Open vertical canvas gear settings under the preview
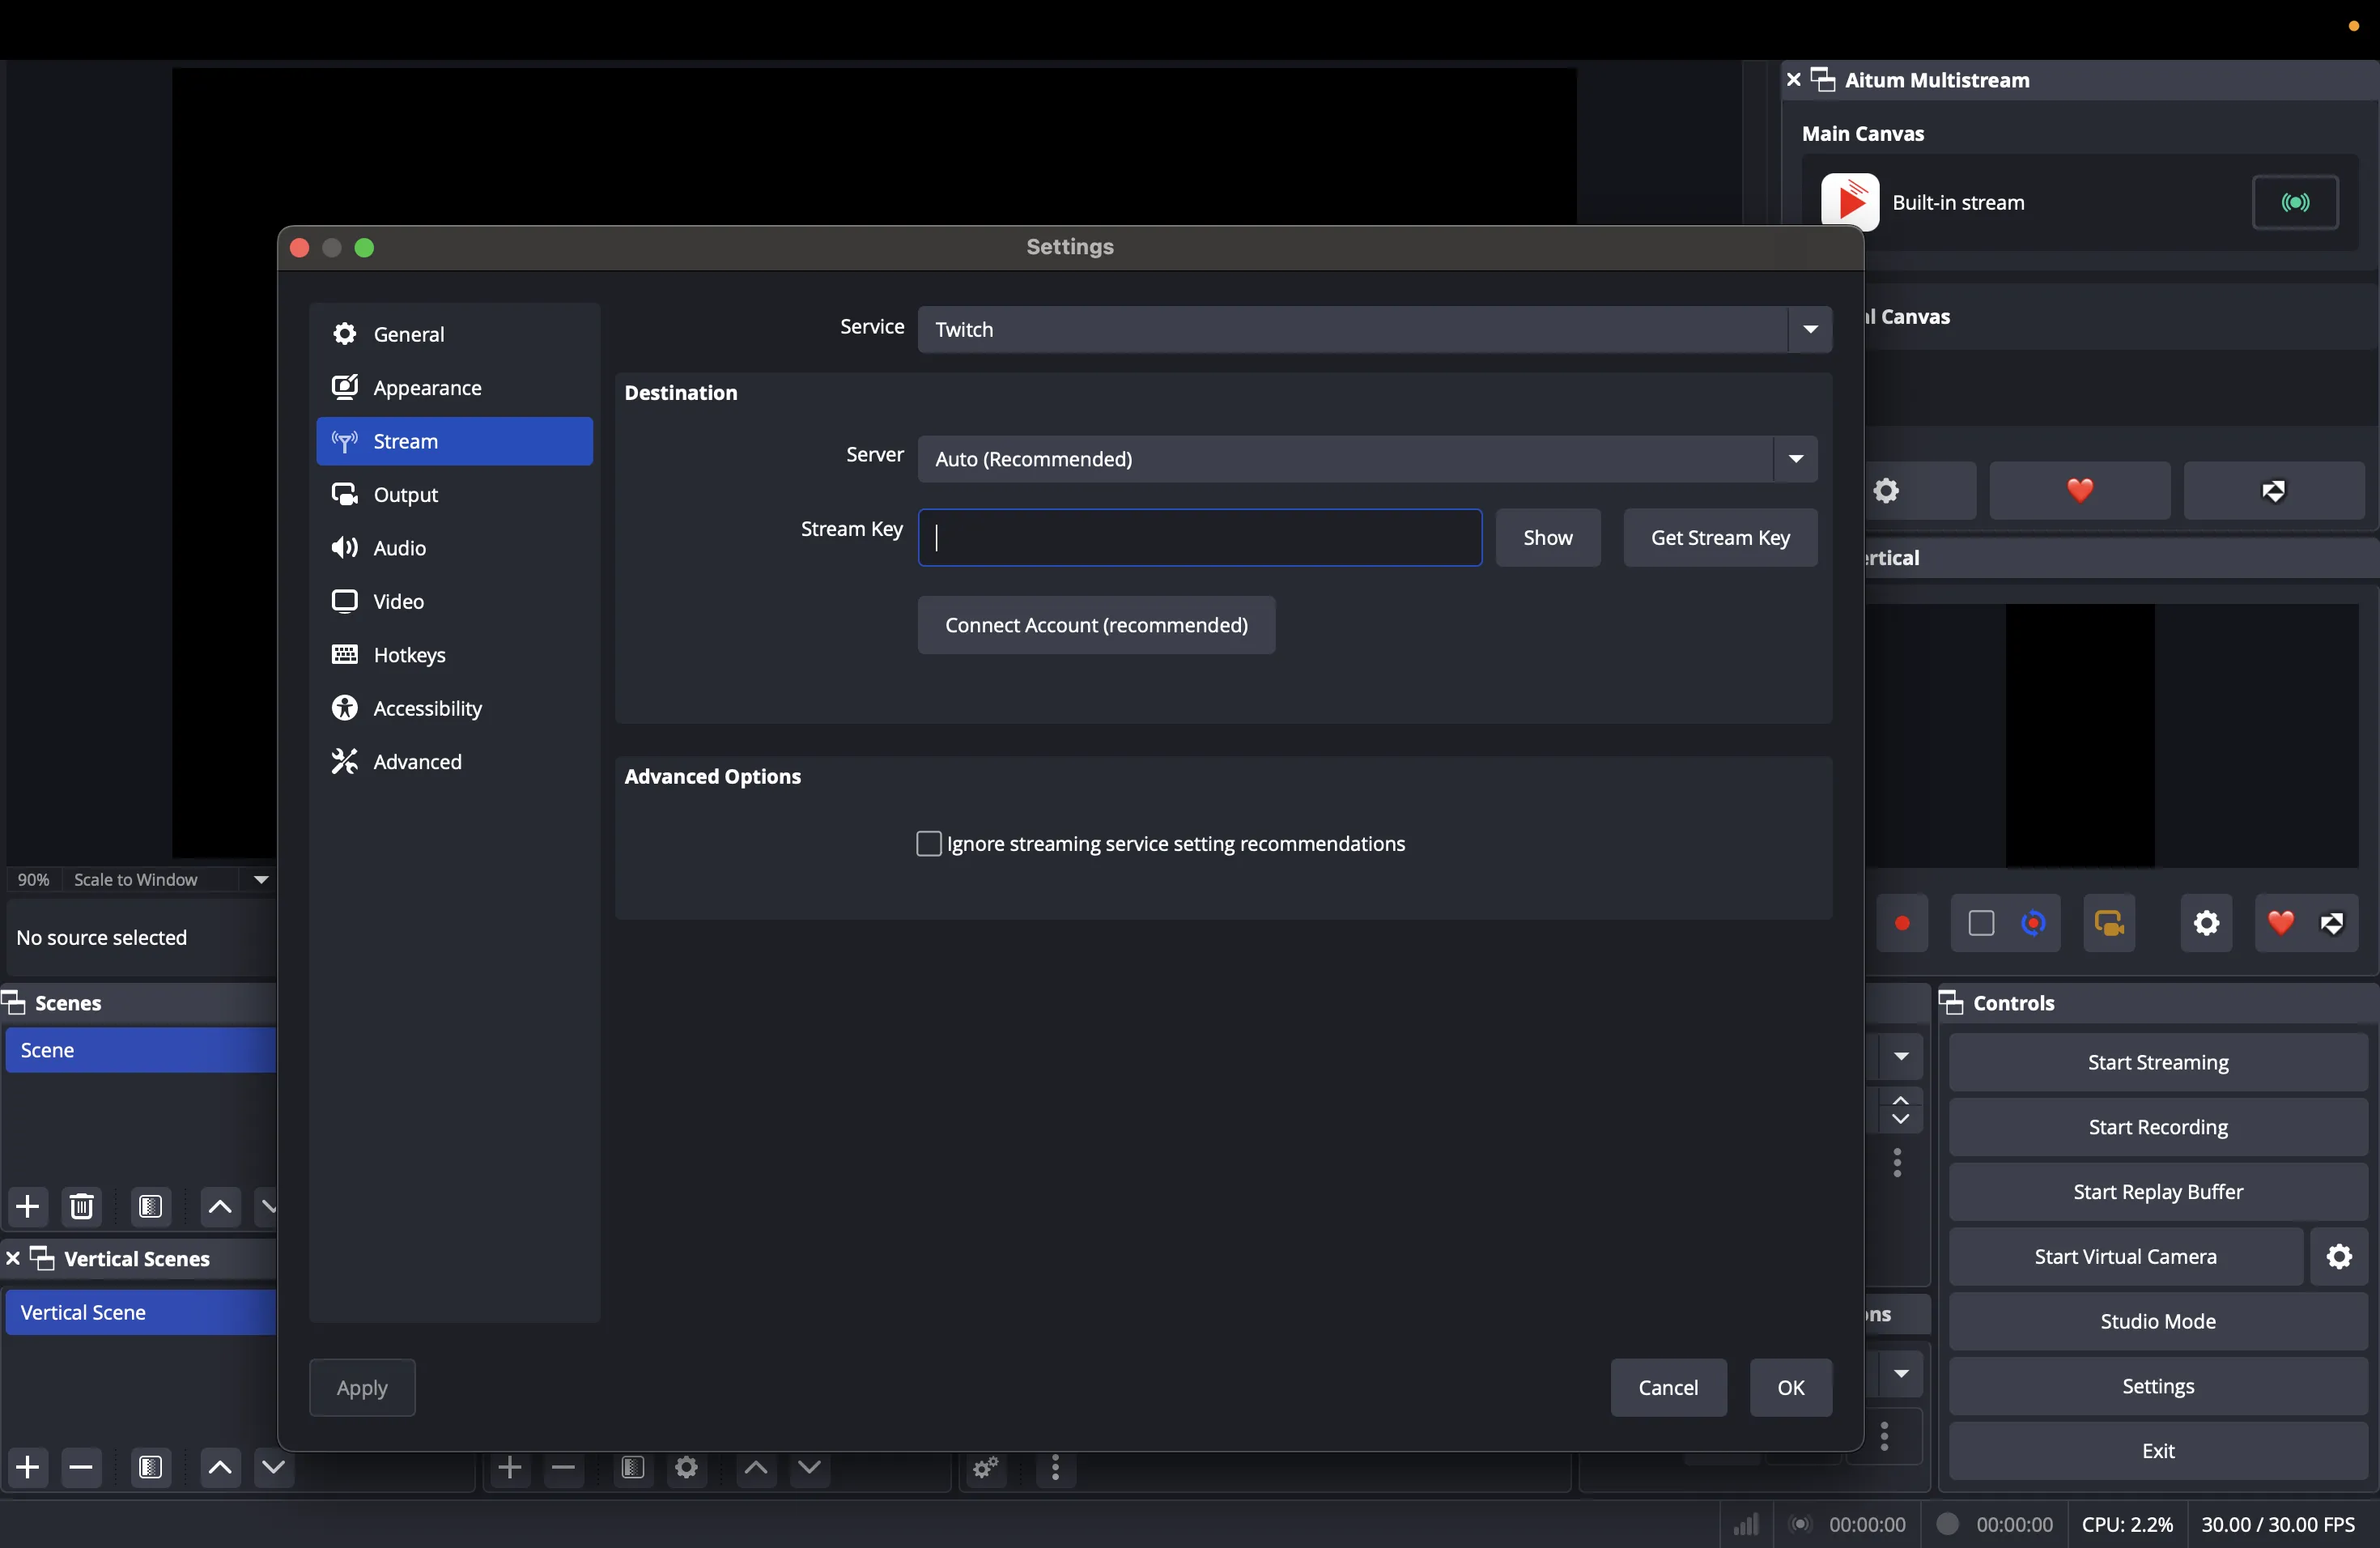This screenshot has height=1548, width=2380. click(2206, 923)
